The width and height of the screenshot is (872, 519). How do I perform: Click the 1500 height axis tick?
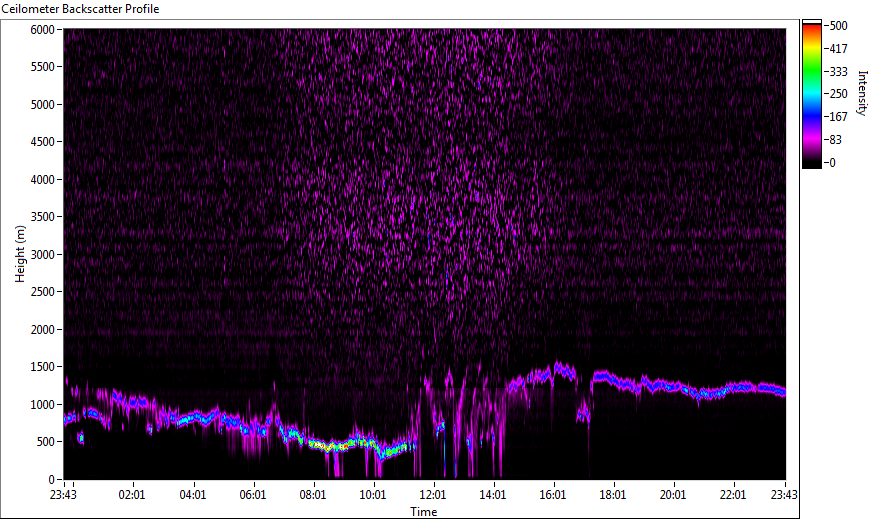[42, 367]
